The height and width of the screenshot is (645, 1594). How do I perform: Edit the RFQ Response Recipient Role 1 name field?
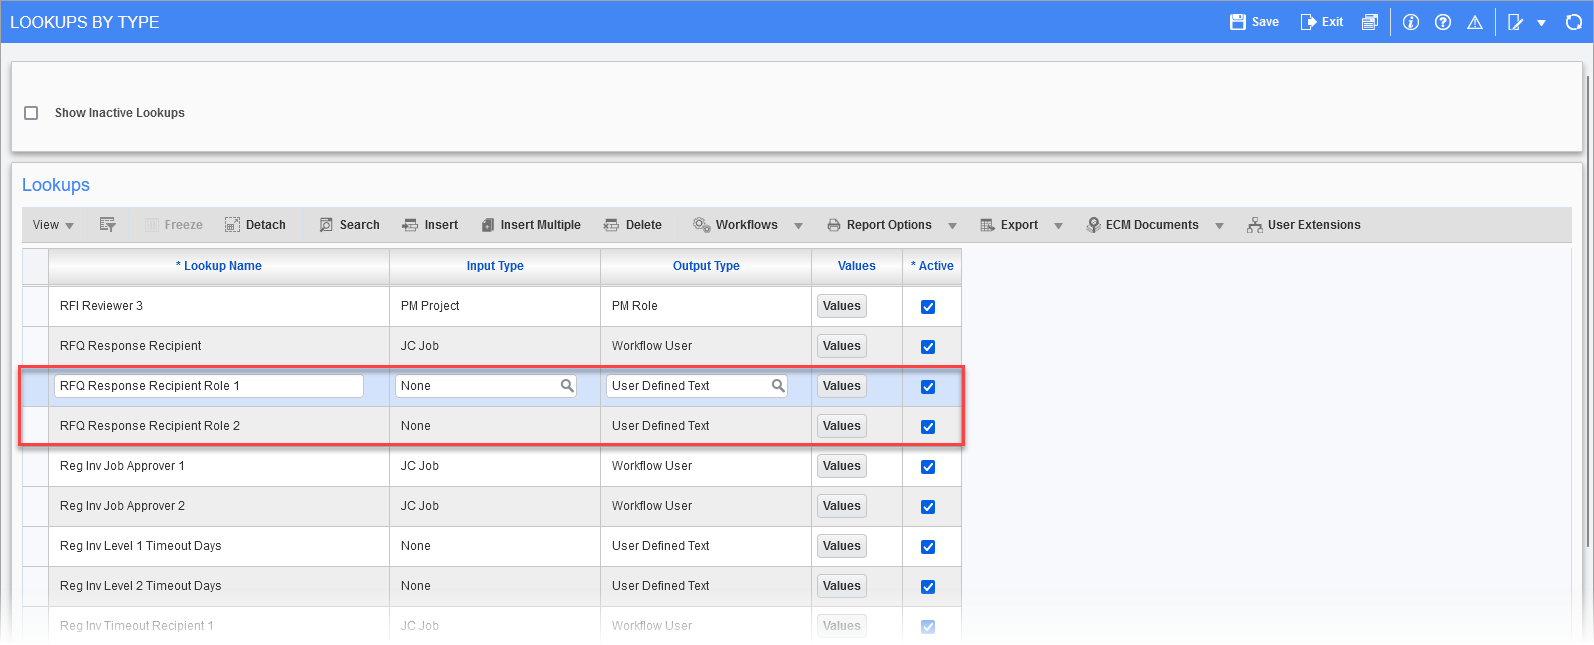[x=209, y=386]
